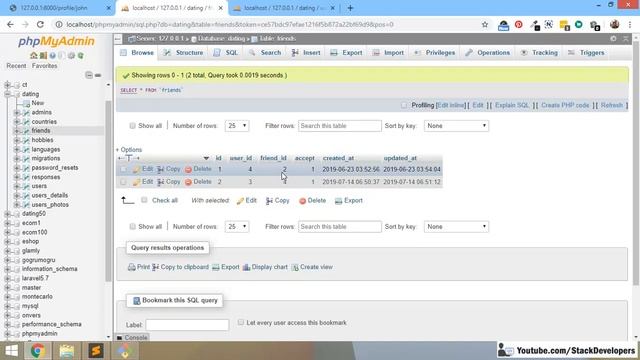Viewport: 640px width, 360px height.
Task: Click the Edit inline link
Action: tap(451, 105)
